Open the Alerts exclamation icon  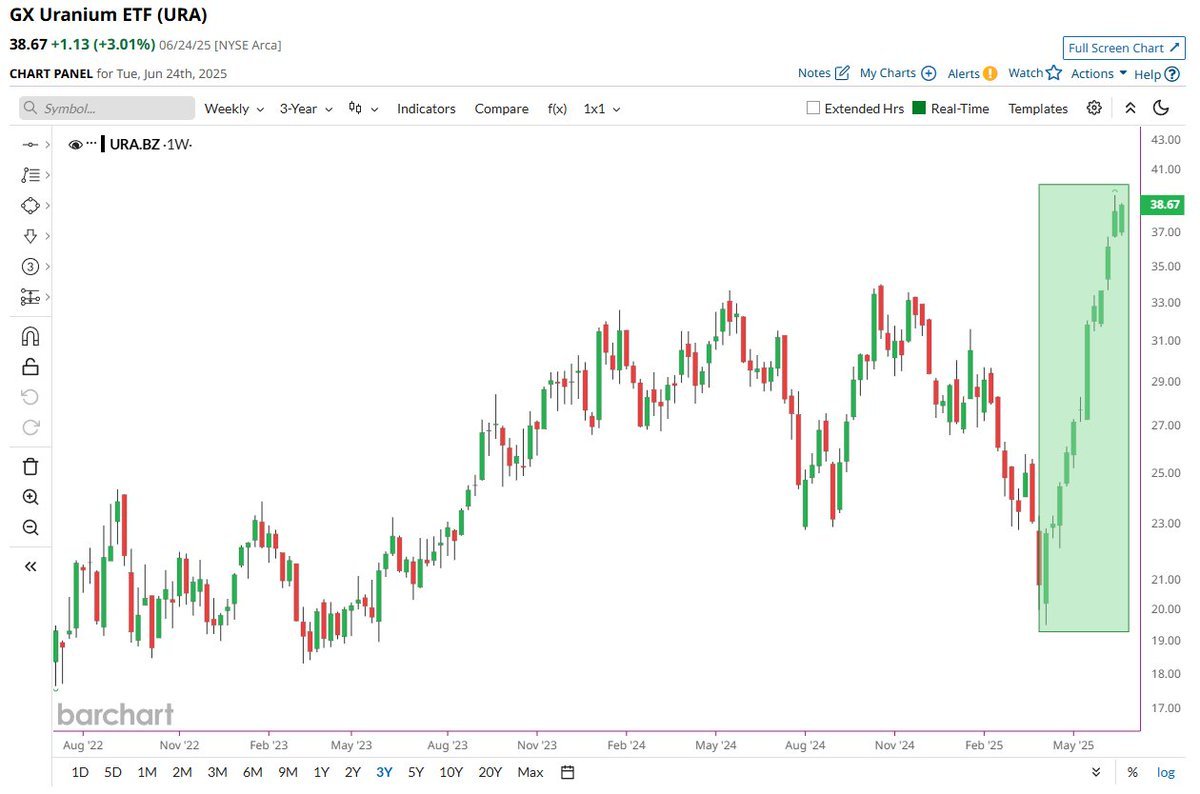pos(990,73)
